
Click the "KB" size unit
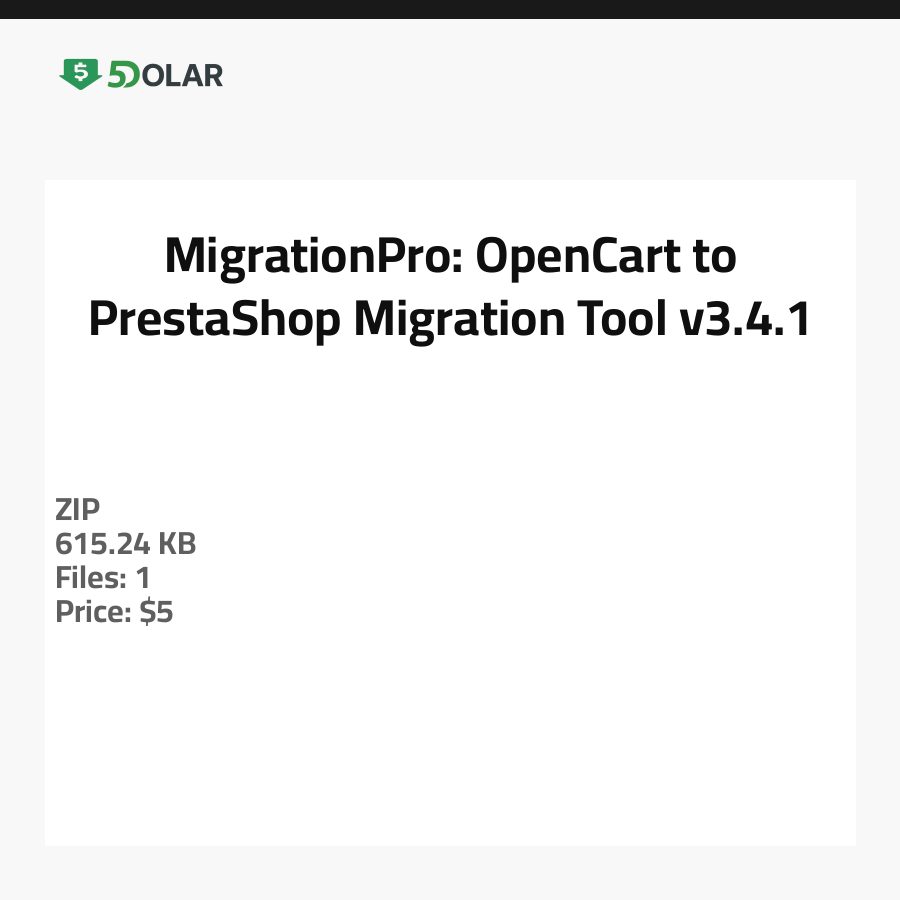[178, 544]
